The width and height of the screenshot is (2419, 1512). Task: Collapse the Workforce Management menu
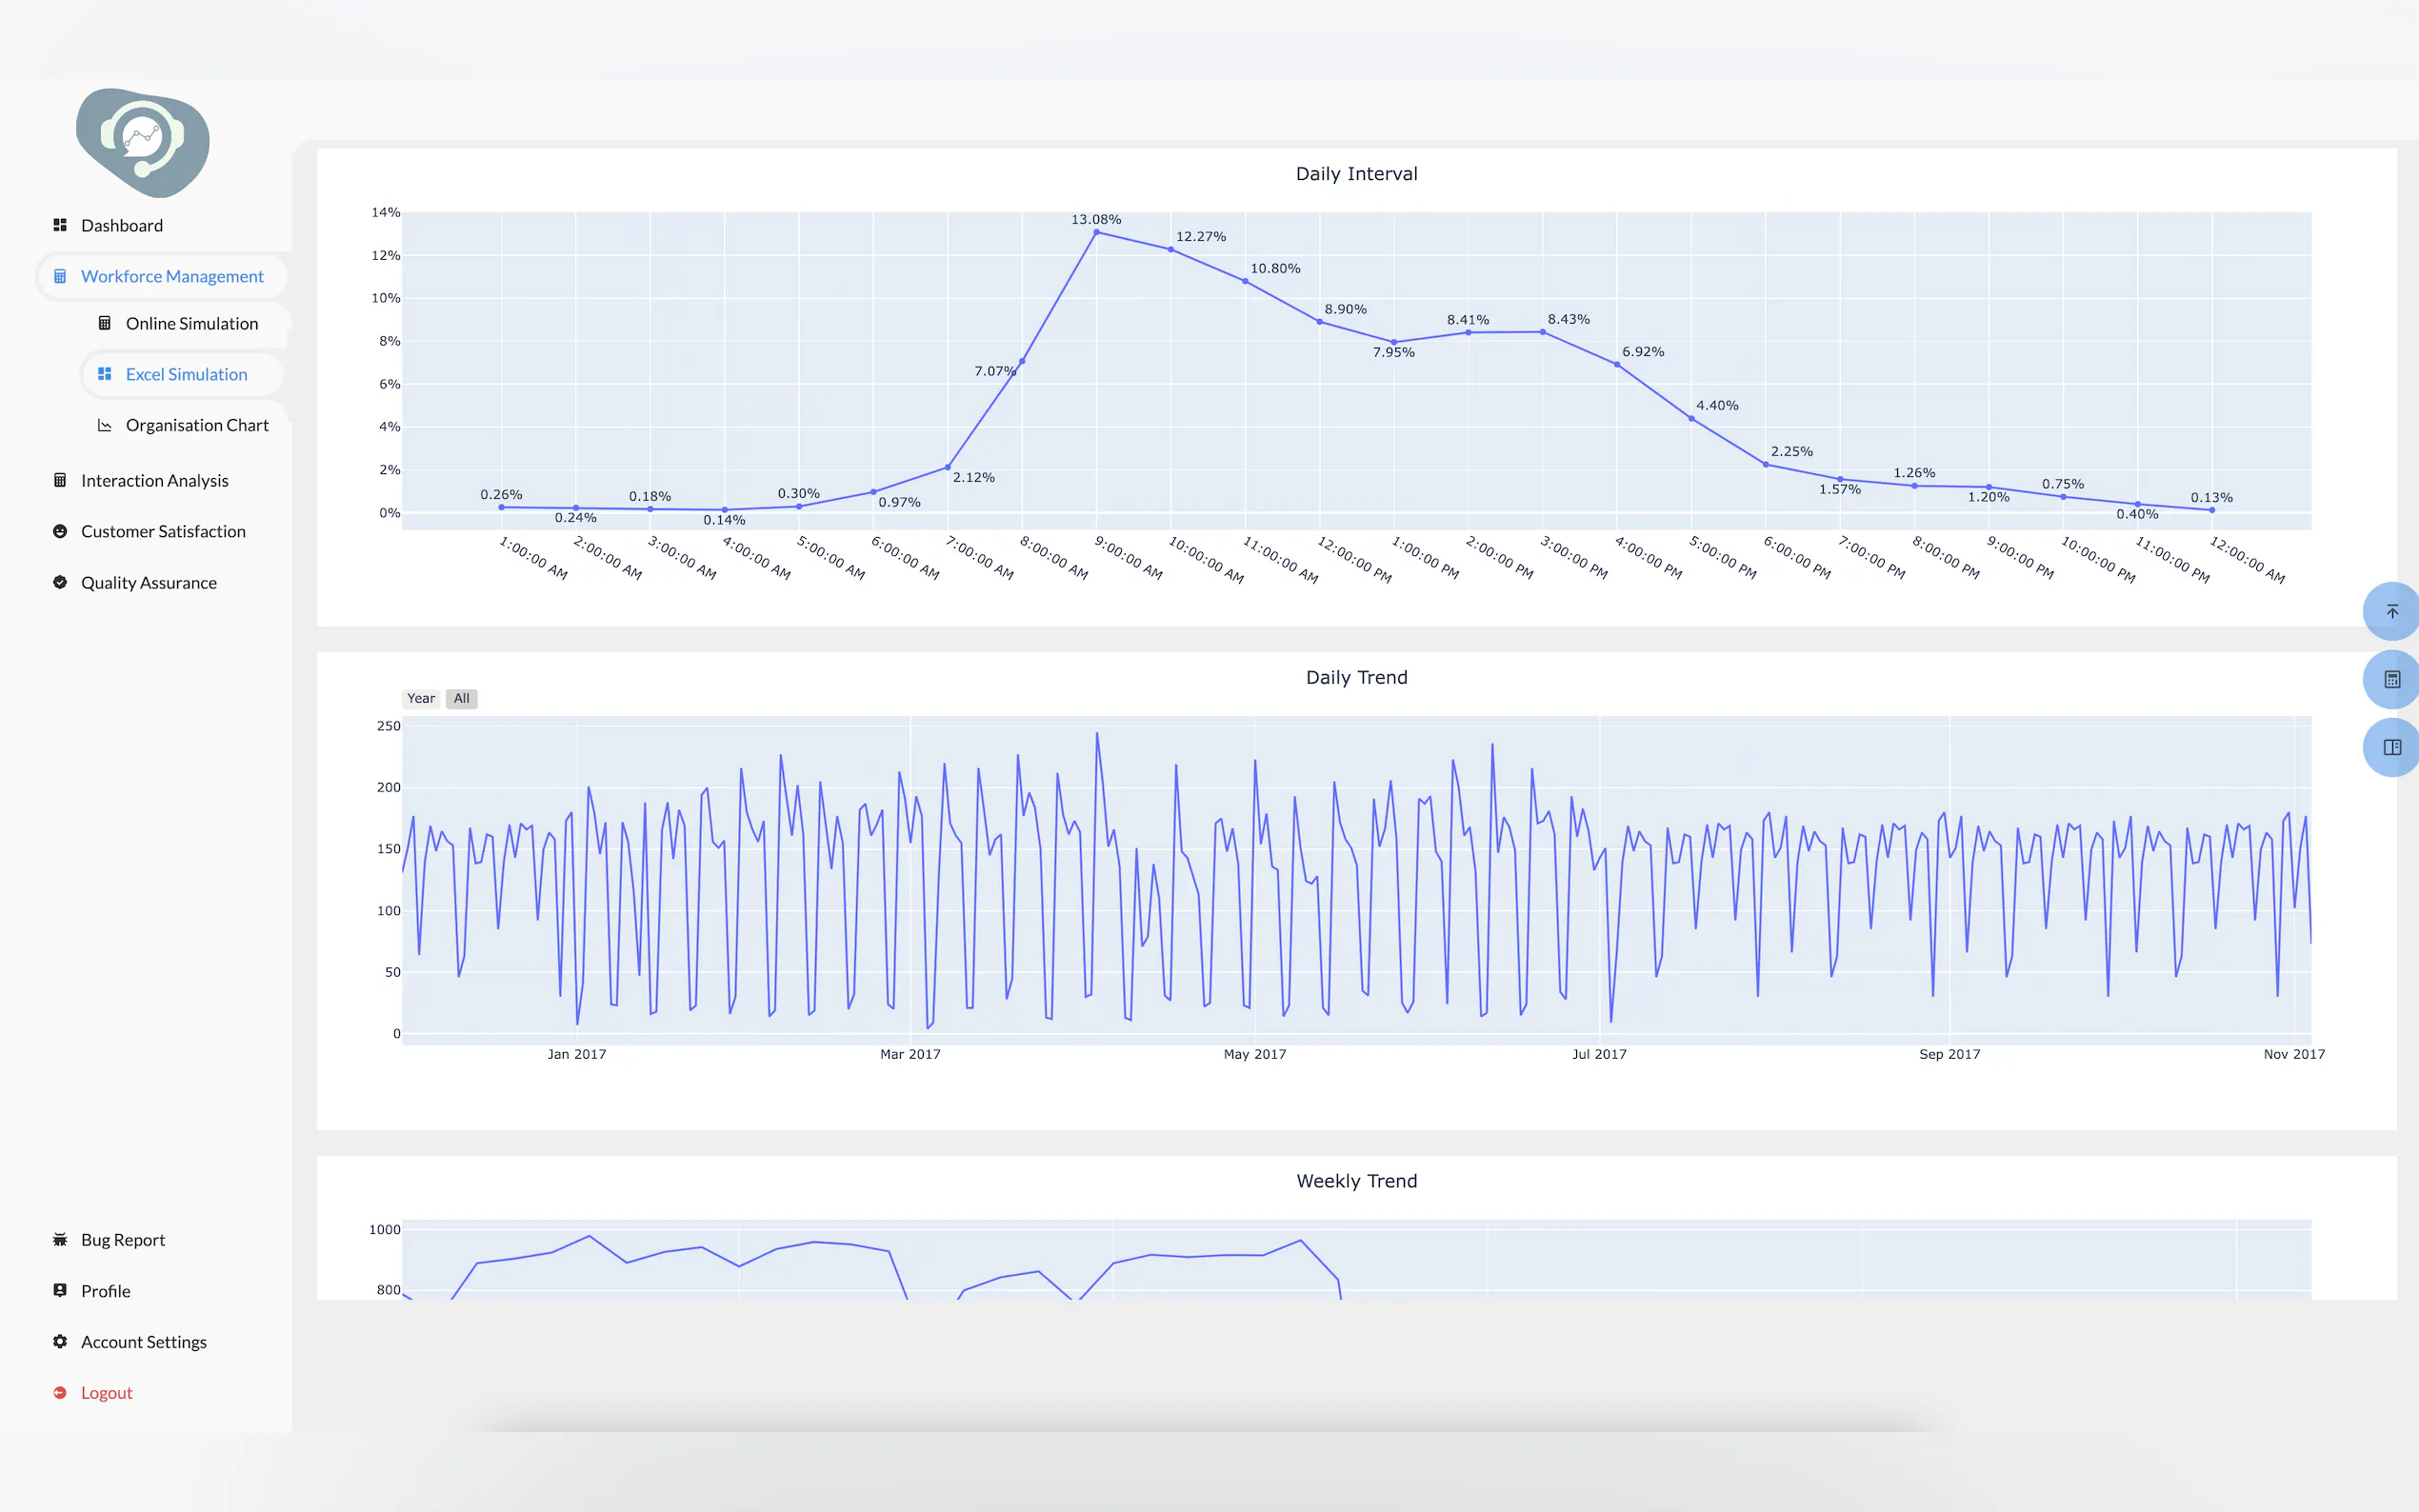tap(171, 276)
